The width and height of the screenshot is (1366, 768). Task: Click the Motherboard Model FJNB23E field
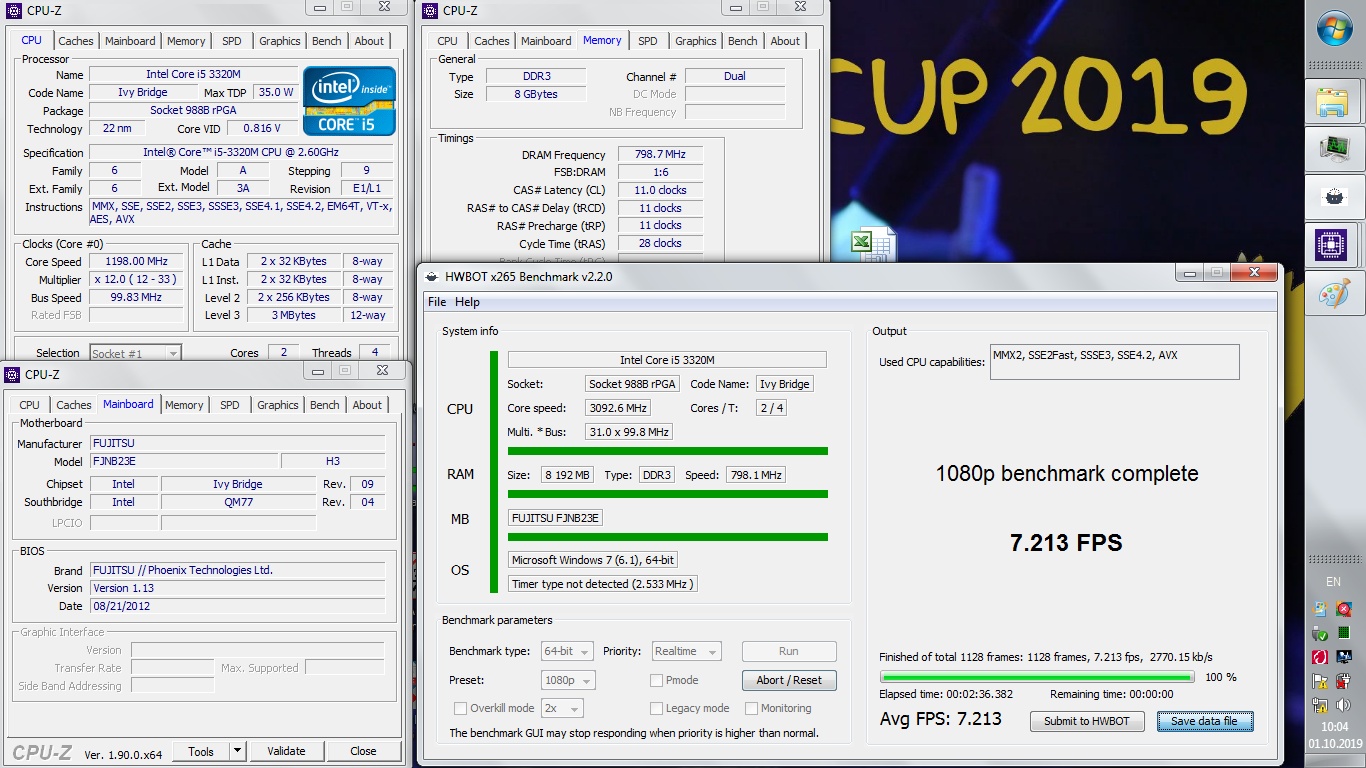183,461
